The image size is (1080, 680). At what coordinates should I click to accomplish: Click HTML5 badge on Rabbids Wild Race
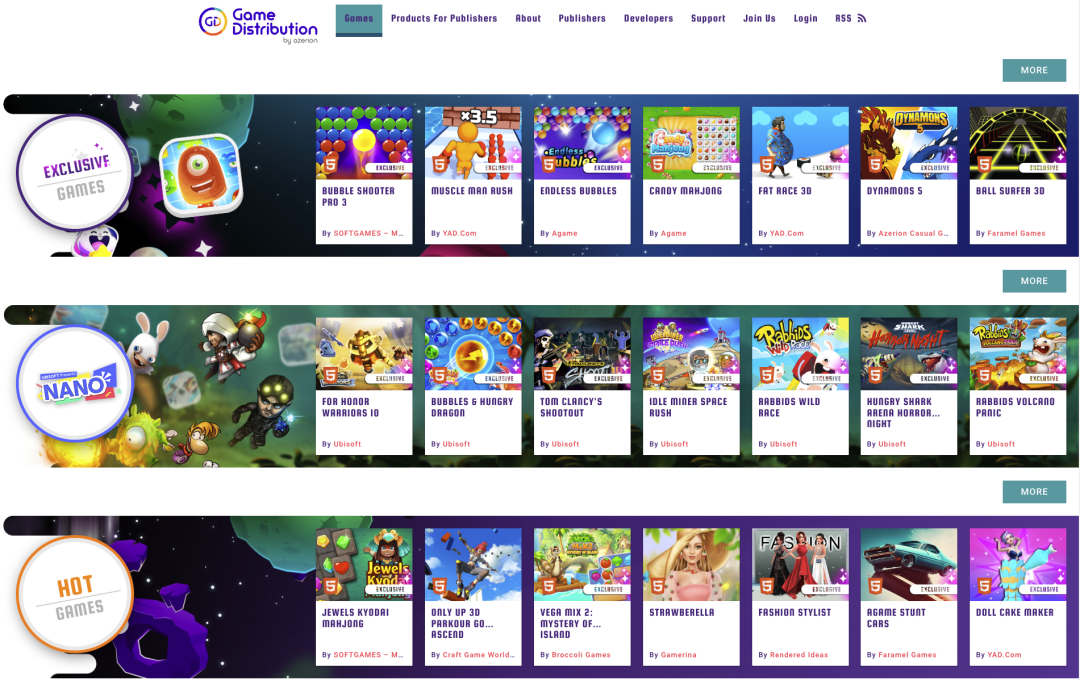(x=767, y=375)
